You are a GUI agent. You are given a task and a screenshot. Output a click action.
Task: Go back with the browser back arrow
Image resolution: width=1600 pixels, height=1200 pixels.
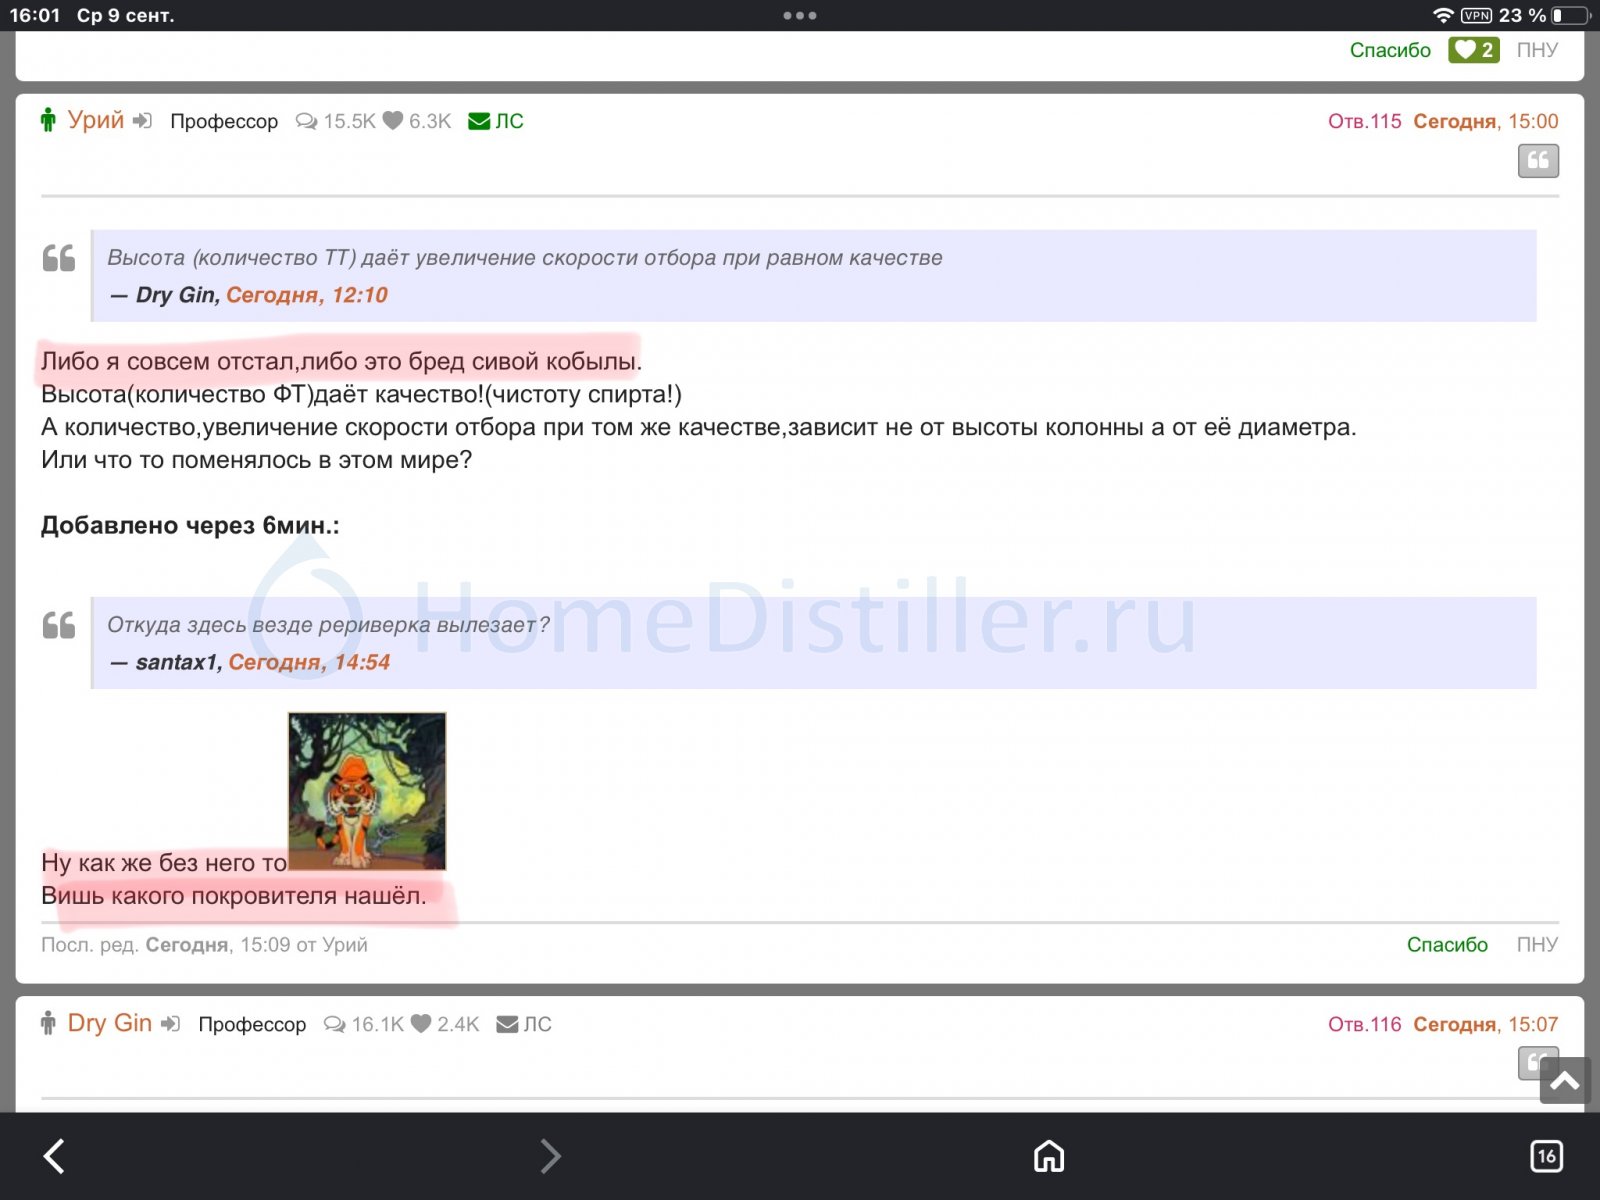[x=54, y=1156]
